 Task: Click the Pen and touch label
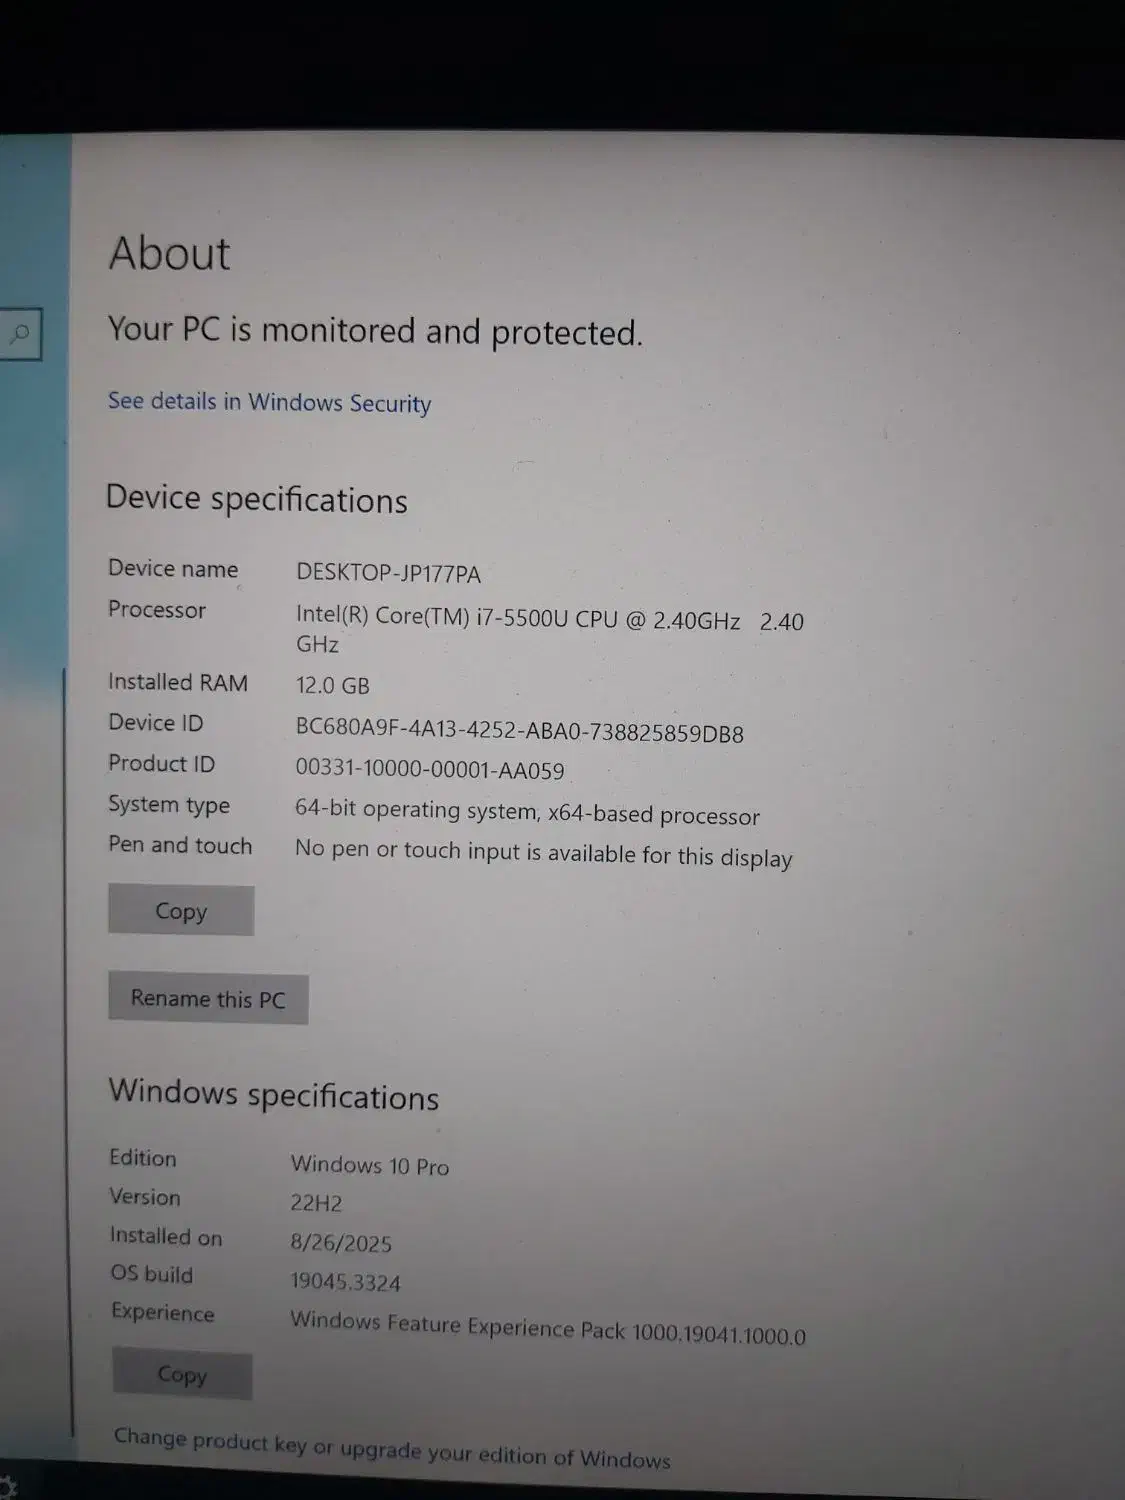pos(180,845)
